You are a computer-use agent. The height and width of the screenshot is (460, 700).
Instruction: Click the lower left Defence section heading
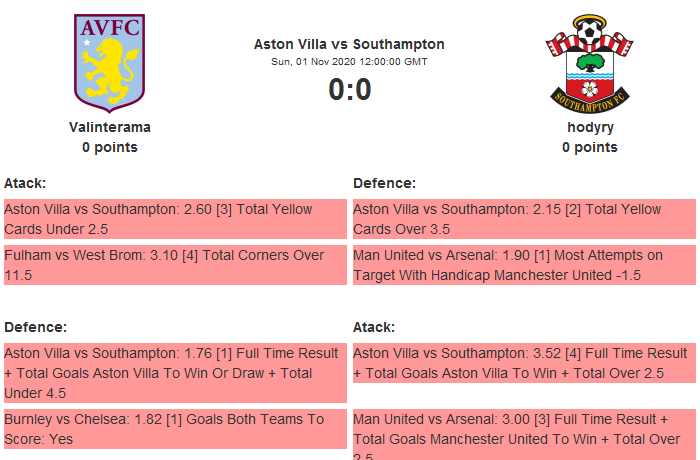coord(35,327)
